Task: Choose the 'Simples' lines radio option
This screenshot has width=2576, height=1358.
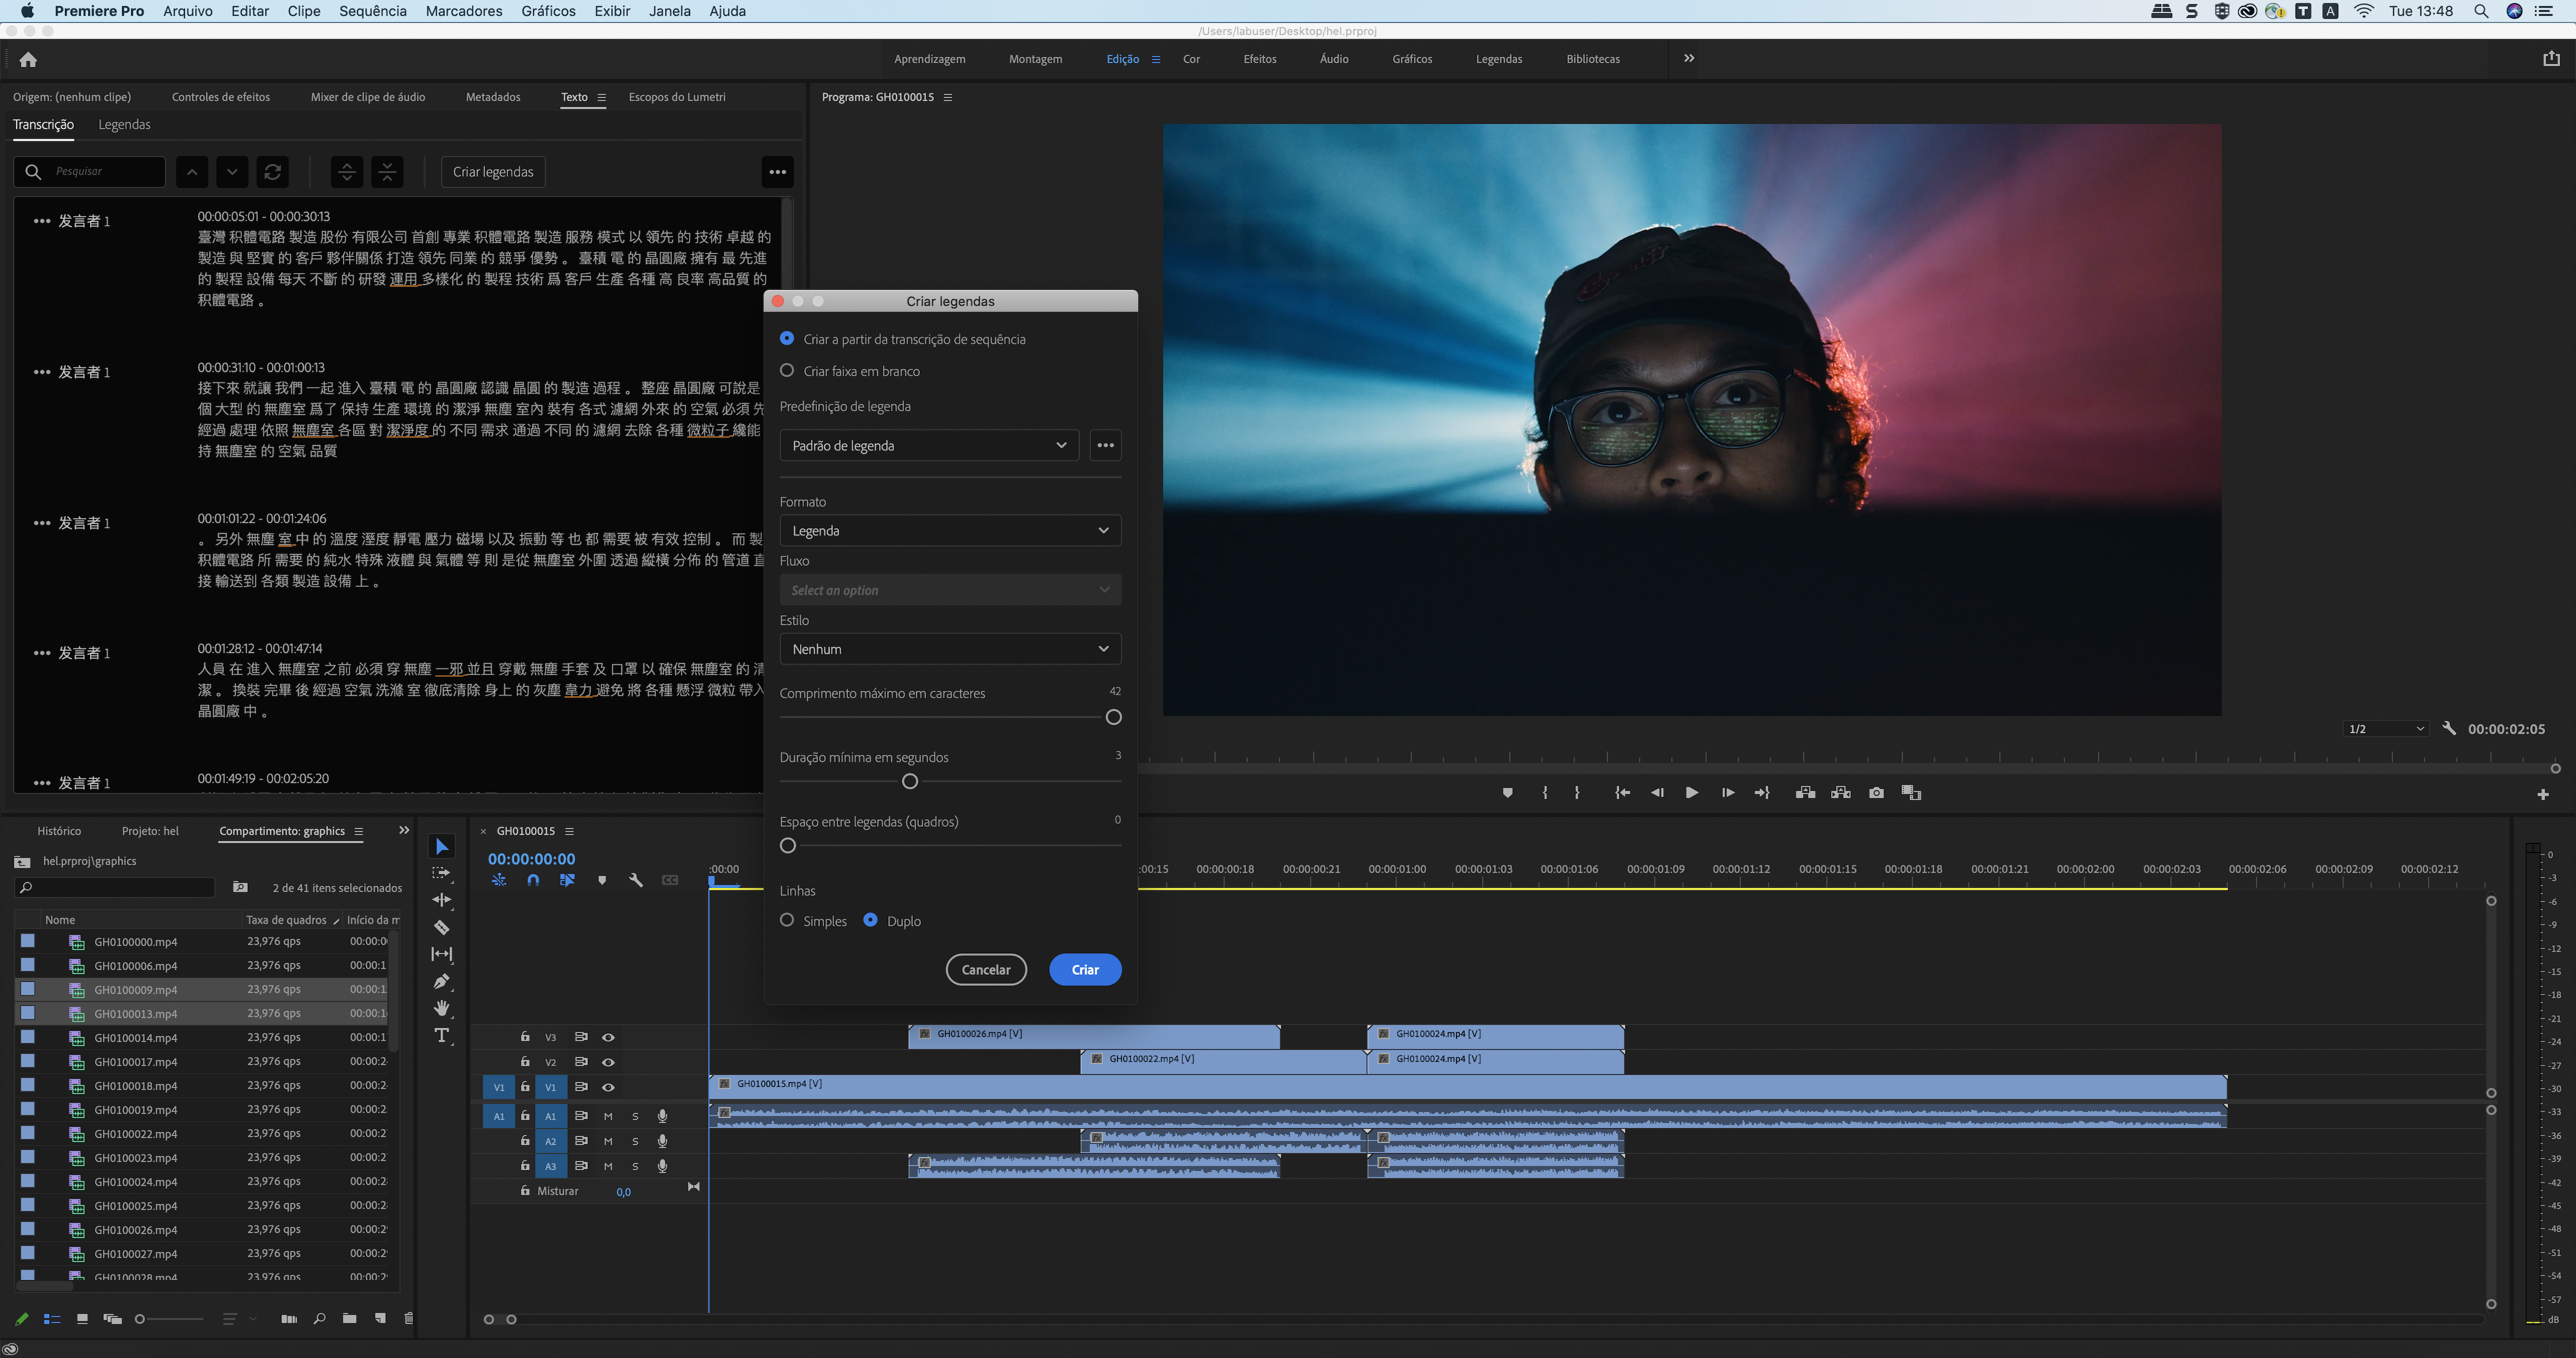Action: tap(787, 920)
